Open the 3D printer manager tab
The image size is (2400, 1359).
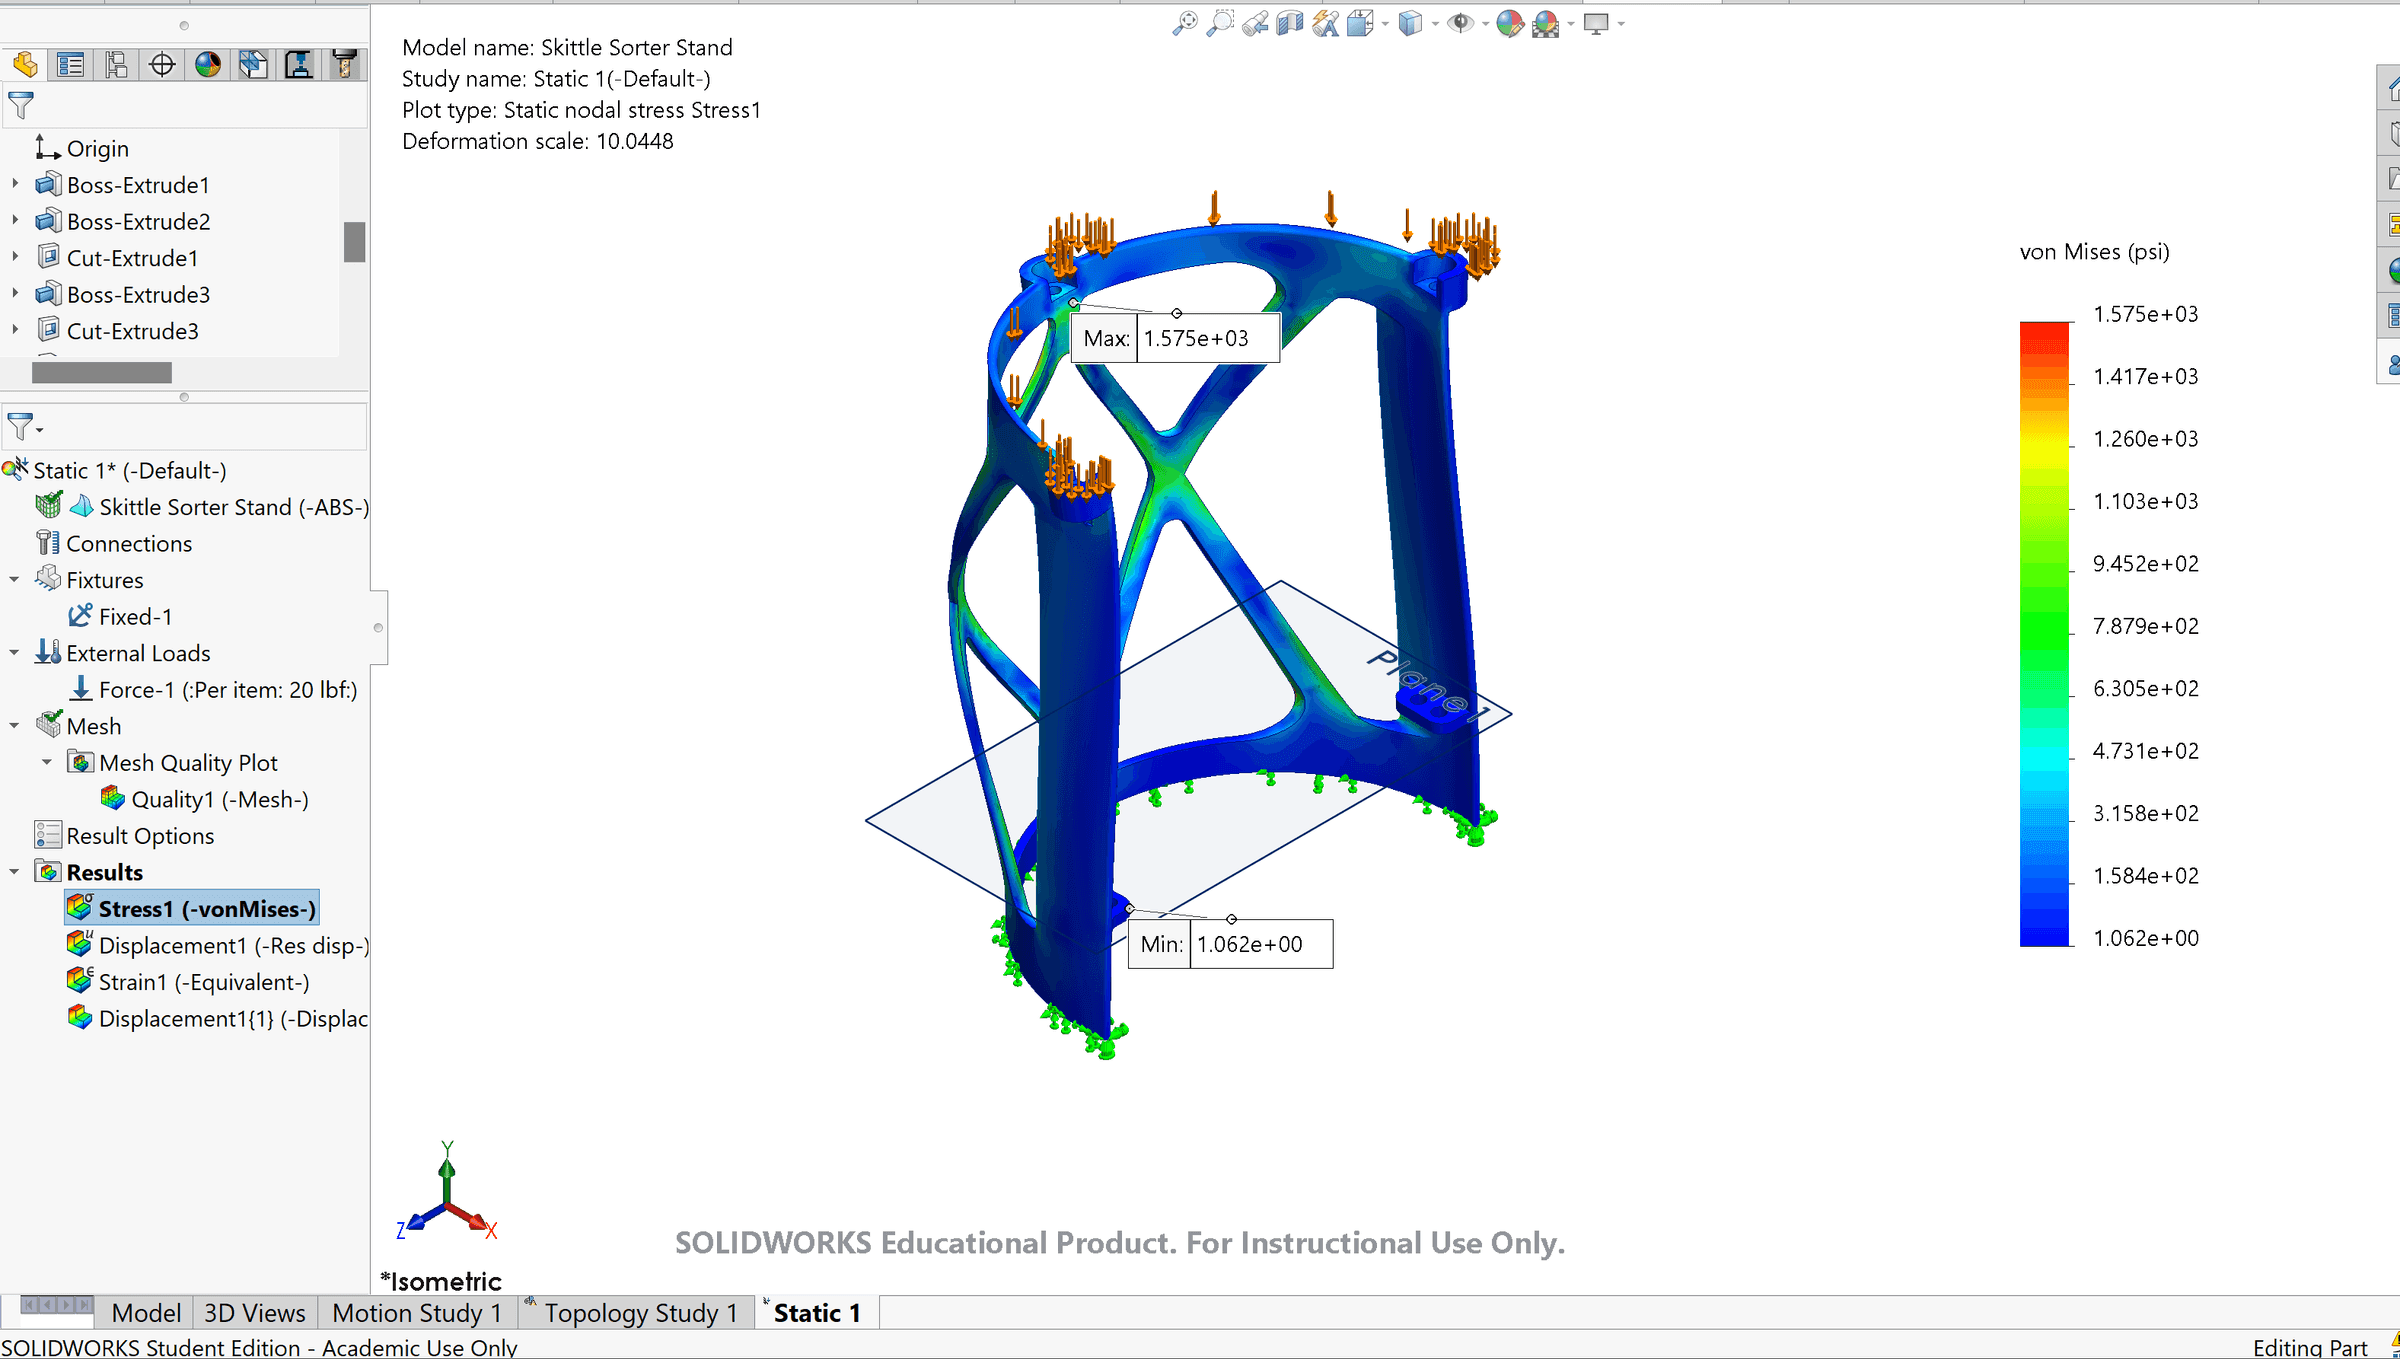tap(299, 65)
